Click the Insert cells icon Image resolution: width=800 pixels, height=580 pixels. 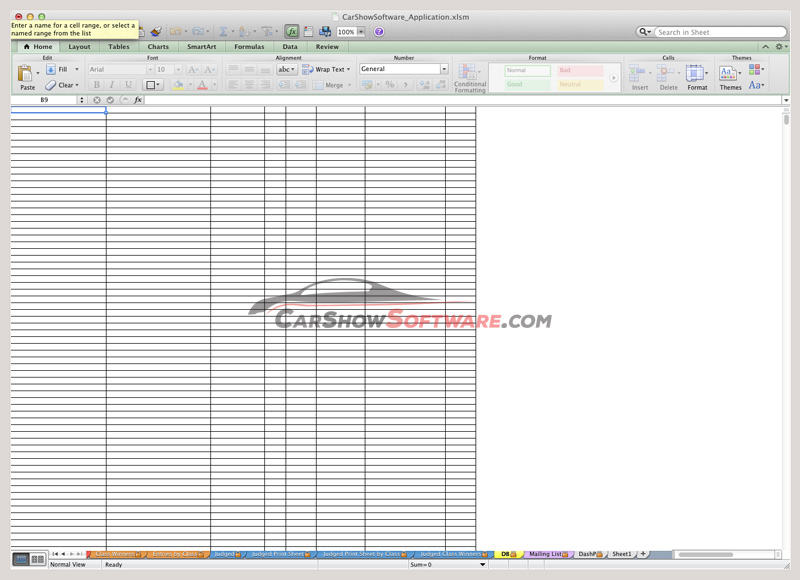tap(636, 72)
